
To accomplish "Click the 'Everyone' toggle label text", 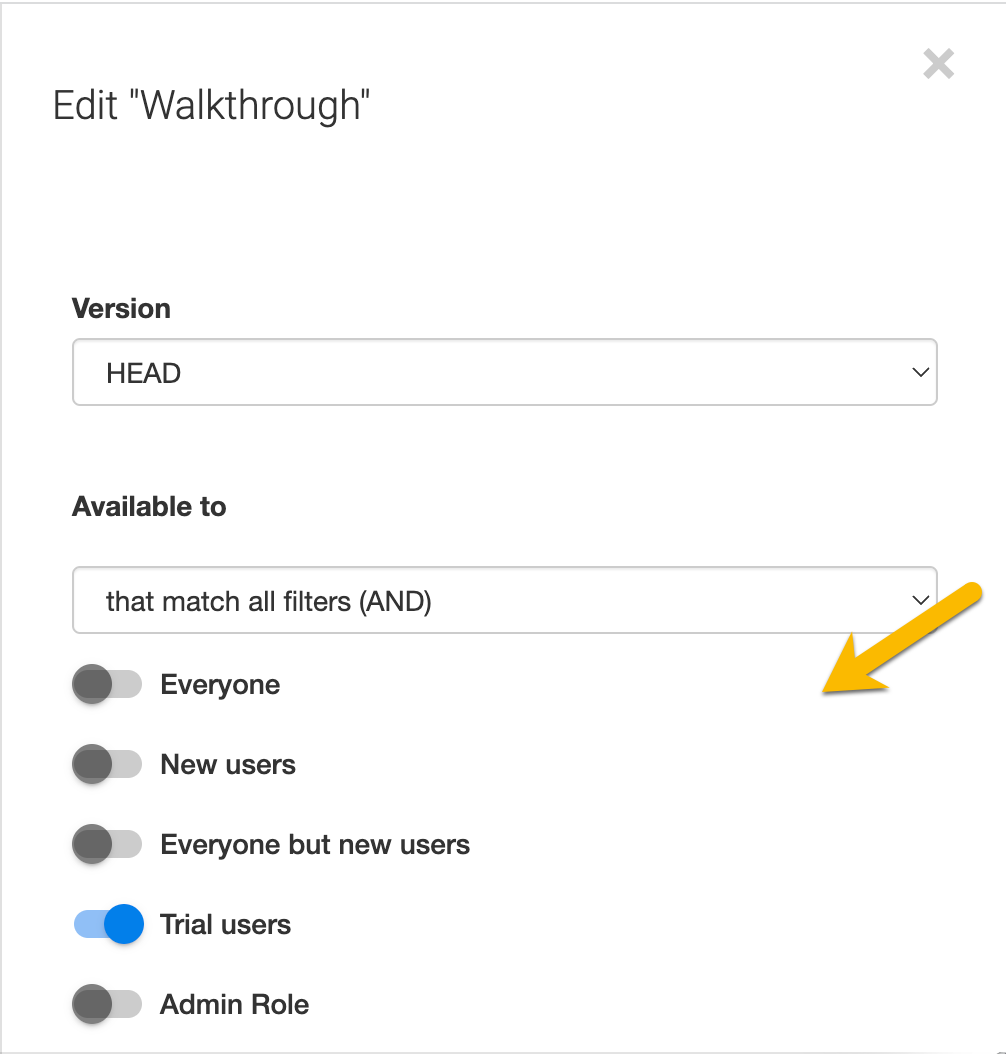I will (x=220, y=685).
